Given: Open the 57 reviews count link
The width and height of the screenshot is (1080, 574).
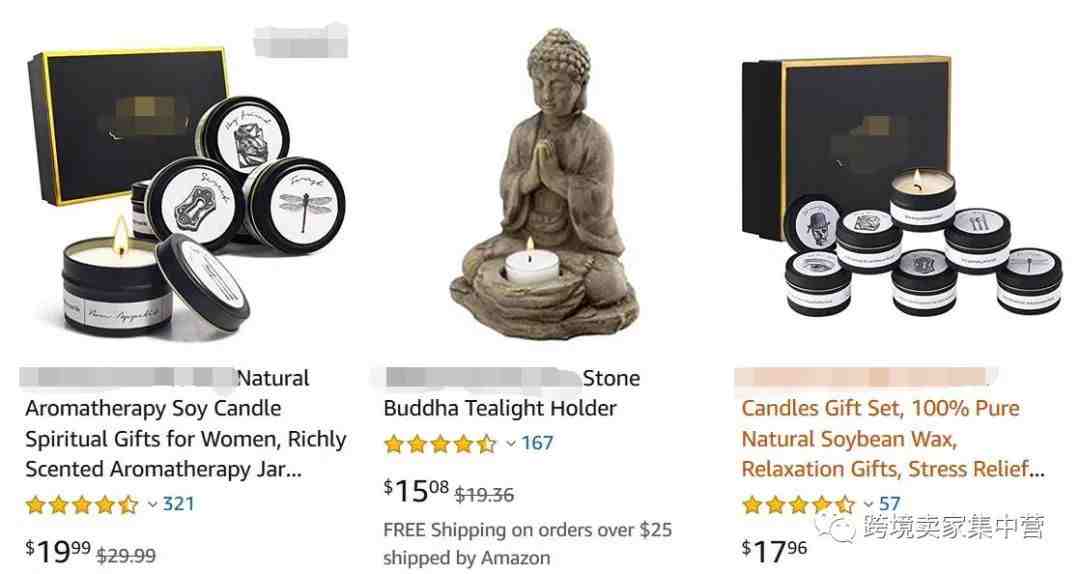Looking at the screenshot, I should point(889,504).
